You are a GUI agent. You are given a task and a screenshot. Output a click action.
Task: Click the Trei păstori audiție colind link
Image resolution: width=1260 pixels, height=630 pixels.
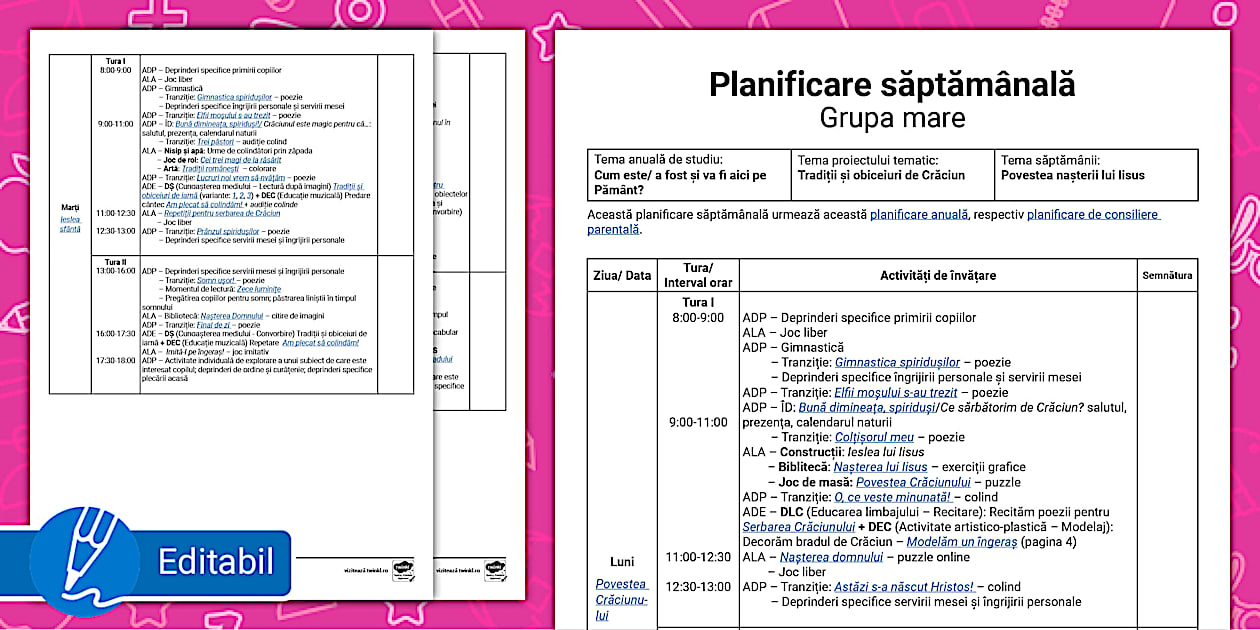(x=216, y=142)
